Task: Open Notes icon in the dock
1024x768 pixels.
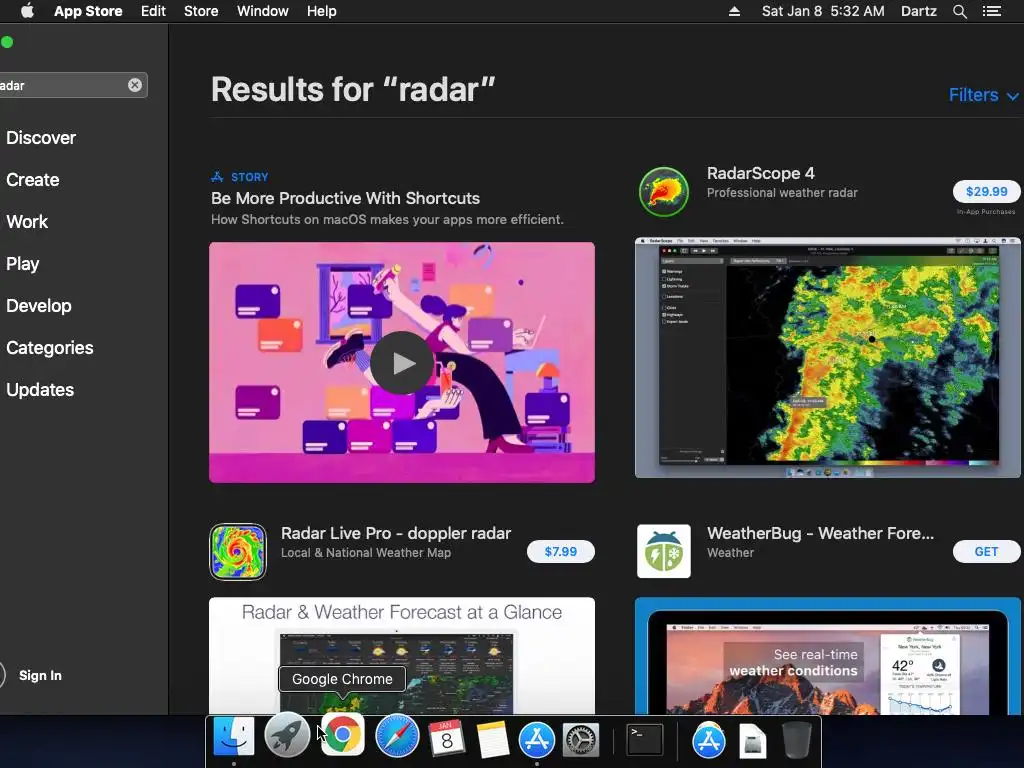Action: 493,739
